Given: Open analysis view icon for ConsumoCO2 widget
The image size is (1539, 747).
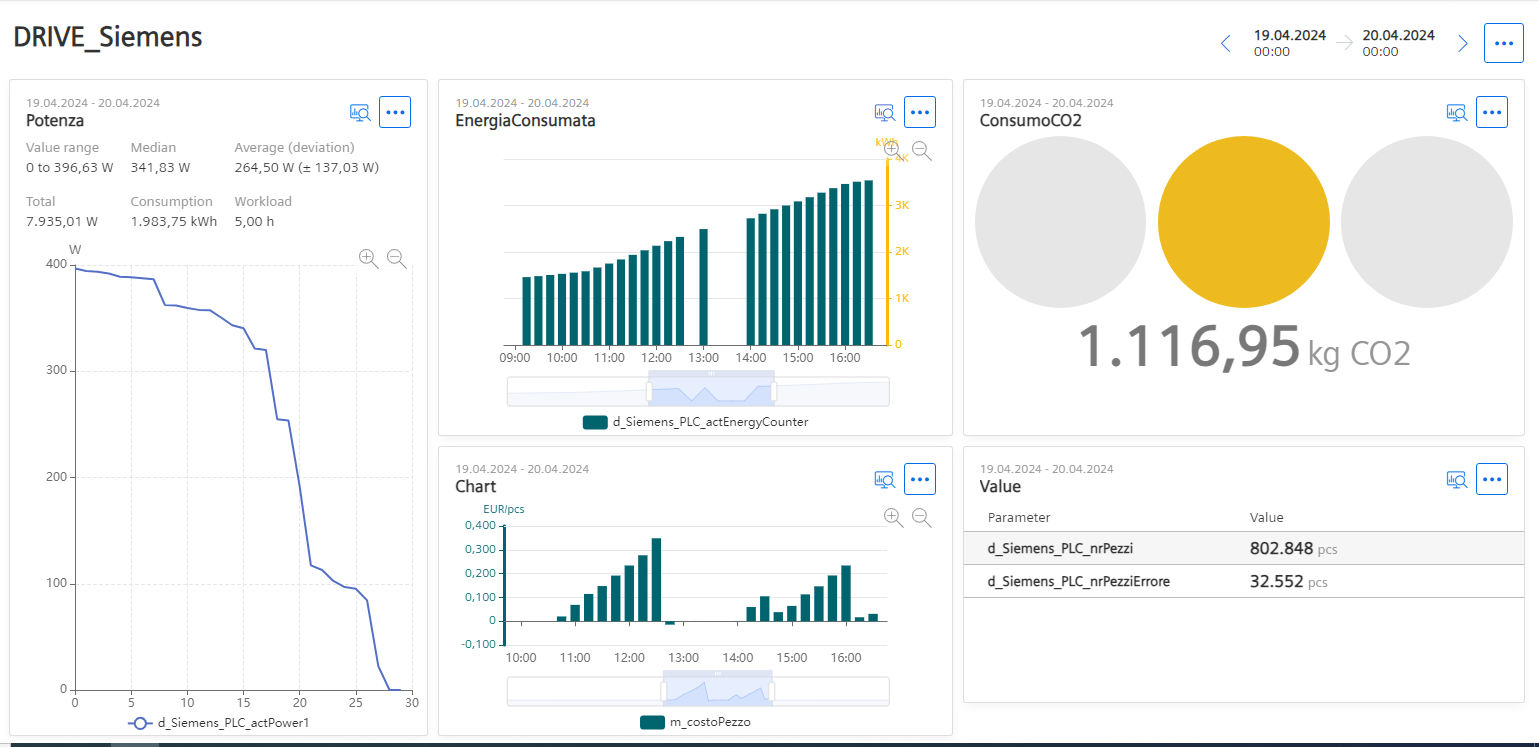Looking at the screenshot, I should 1456,113.
